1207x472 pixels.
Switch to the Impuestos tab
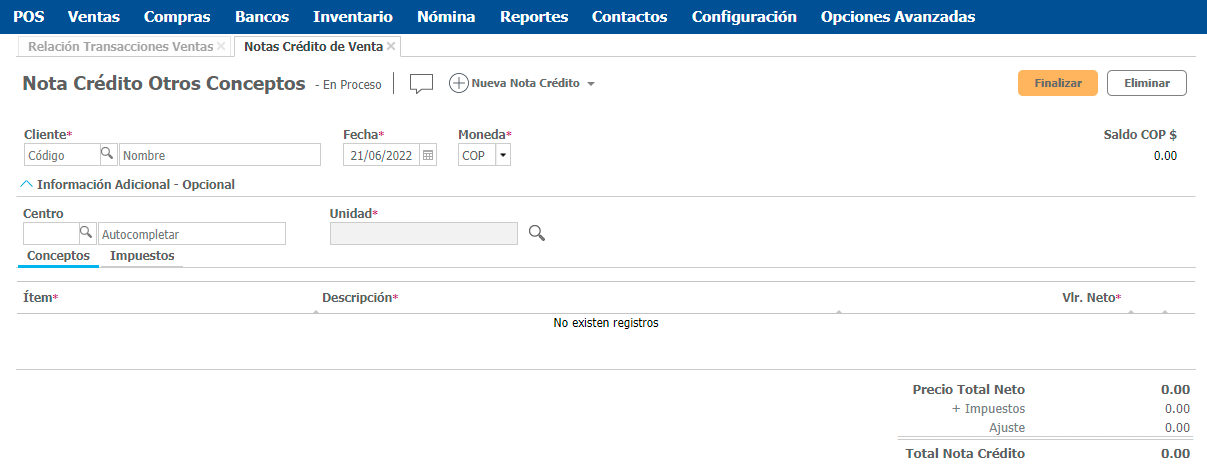142,256
